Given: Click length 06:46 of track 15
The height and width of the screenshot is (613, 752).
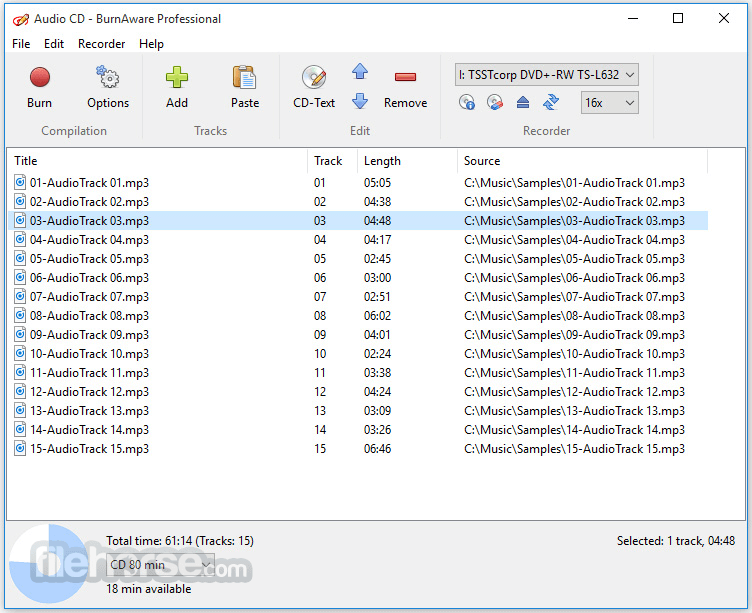Looking at the screenshot, I should 377,448.
